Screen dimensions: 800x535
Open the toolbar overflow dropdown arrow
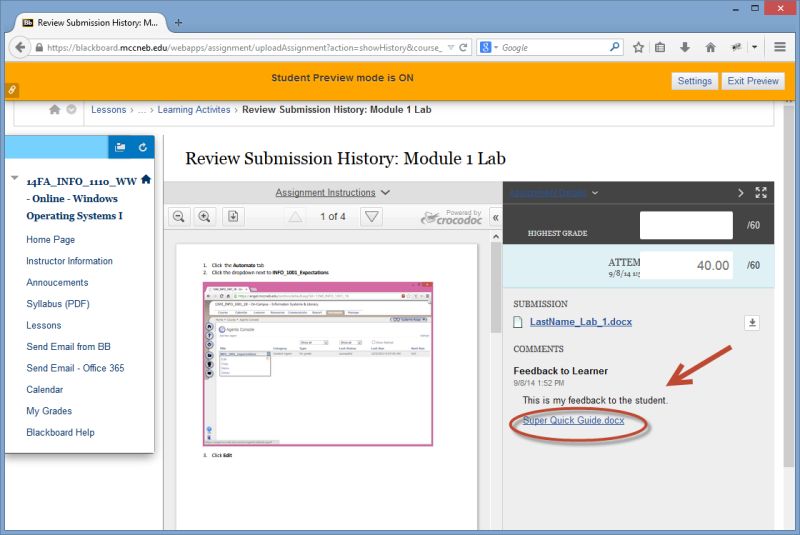755,47
